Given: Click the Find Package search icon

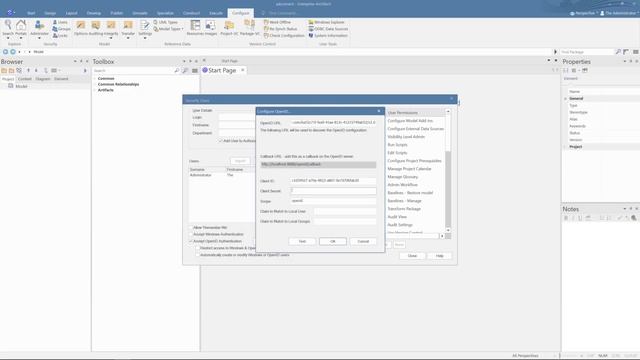Looking at the screenshot, I should [618, 52].
